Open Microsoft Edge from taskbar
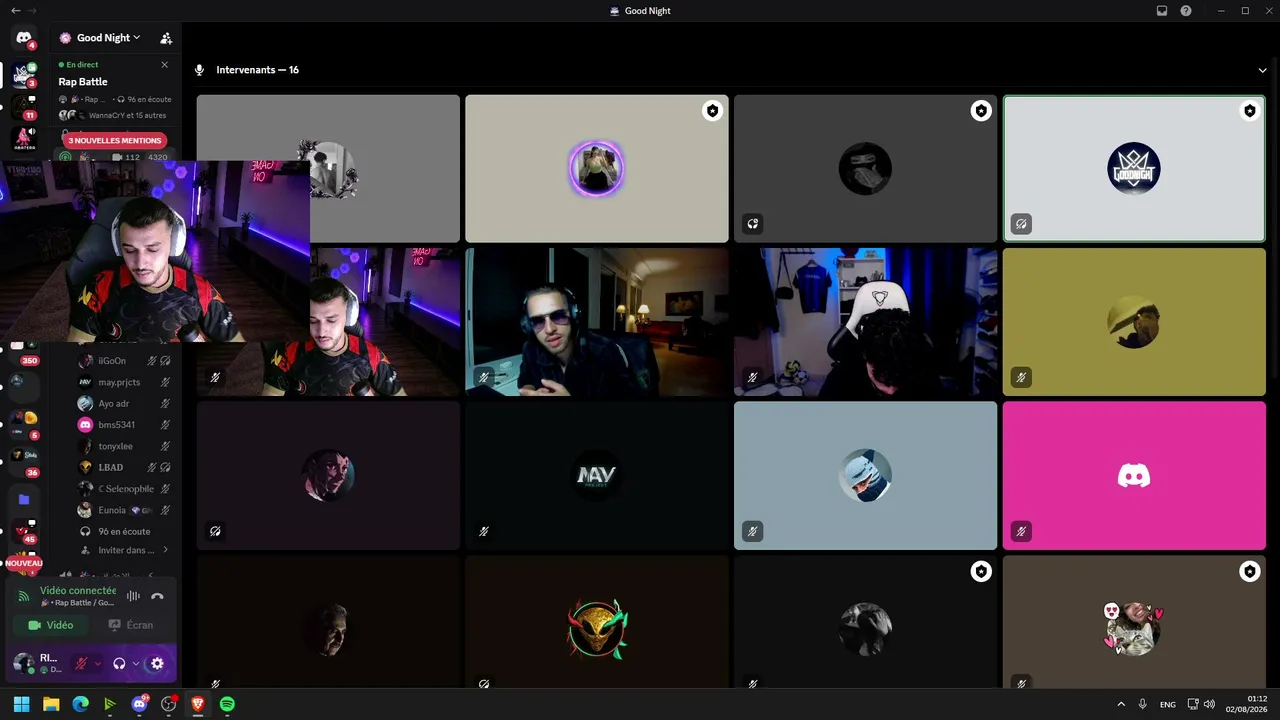Screen dimensions: 1280x720 click(80, 704)
